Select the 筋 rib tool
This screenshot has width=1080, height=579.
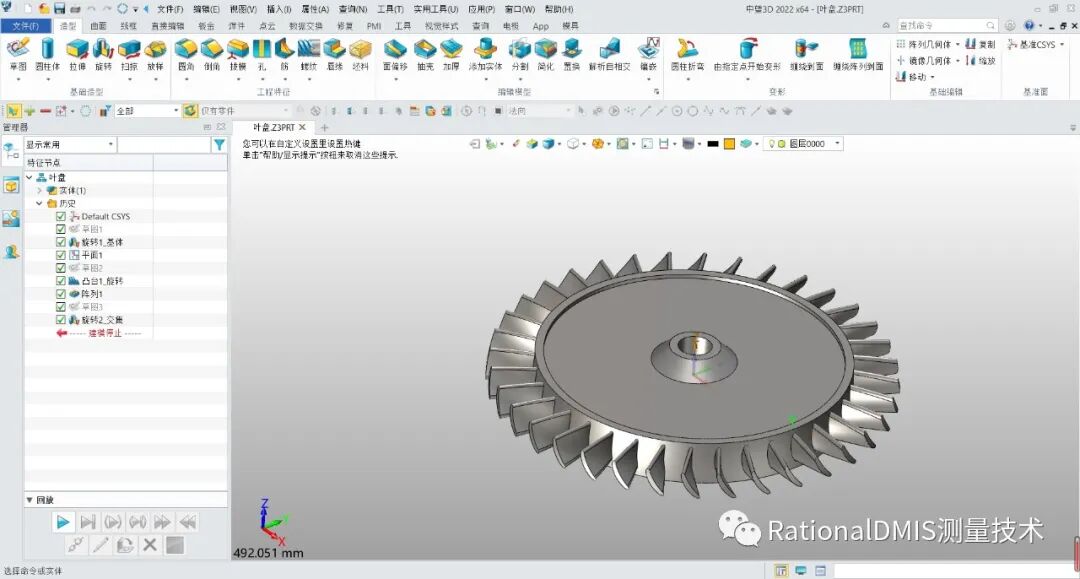pyautogui.click(x=284, y=55)
